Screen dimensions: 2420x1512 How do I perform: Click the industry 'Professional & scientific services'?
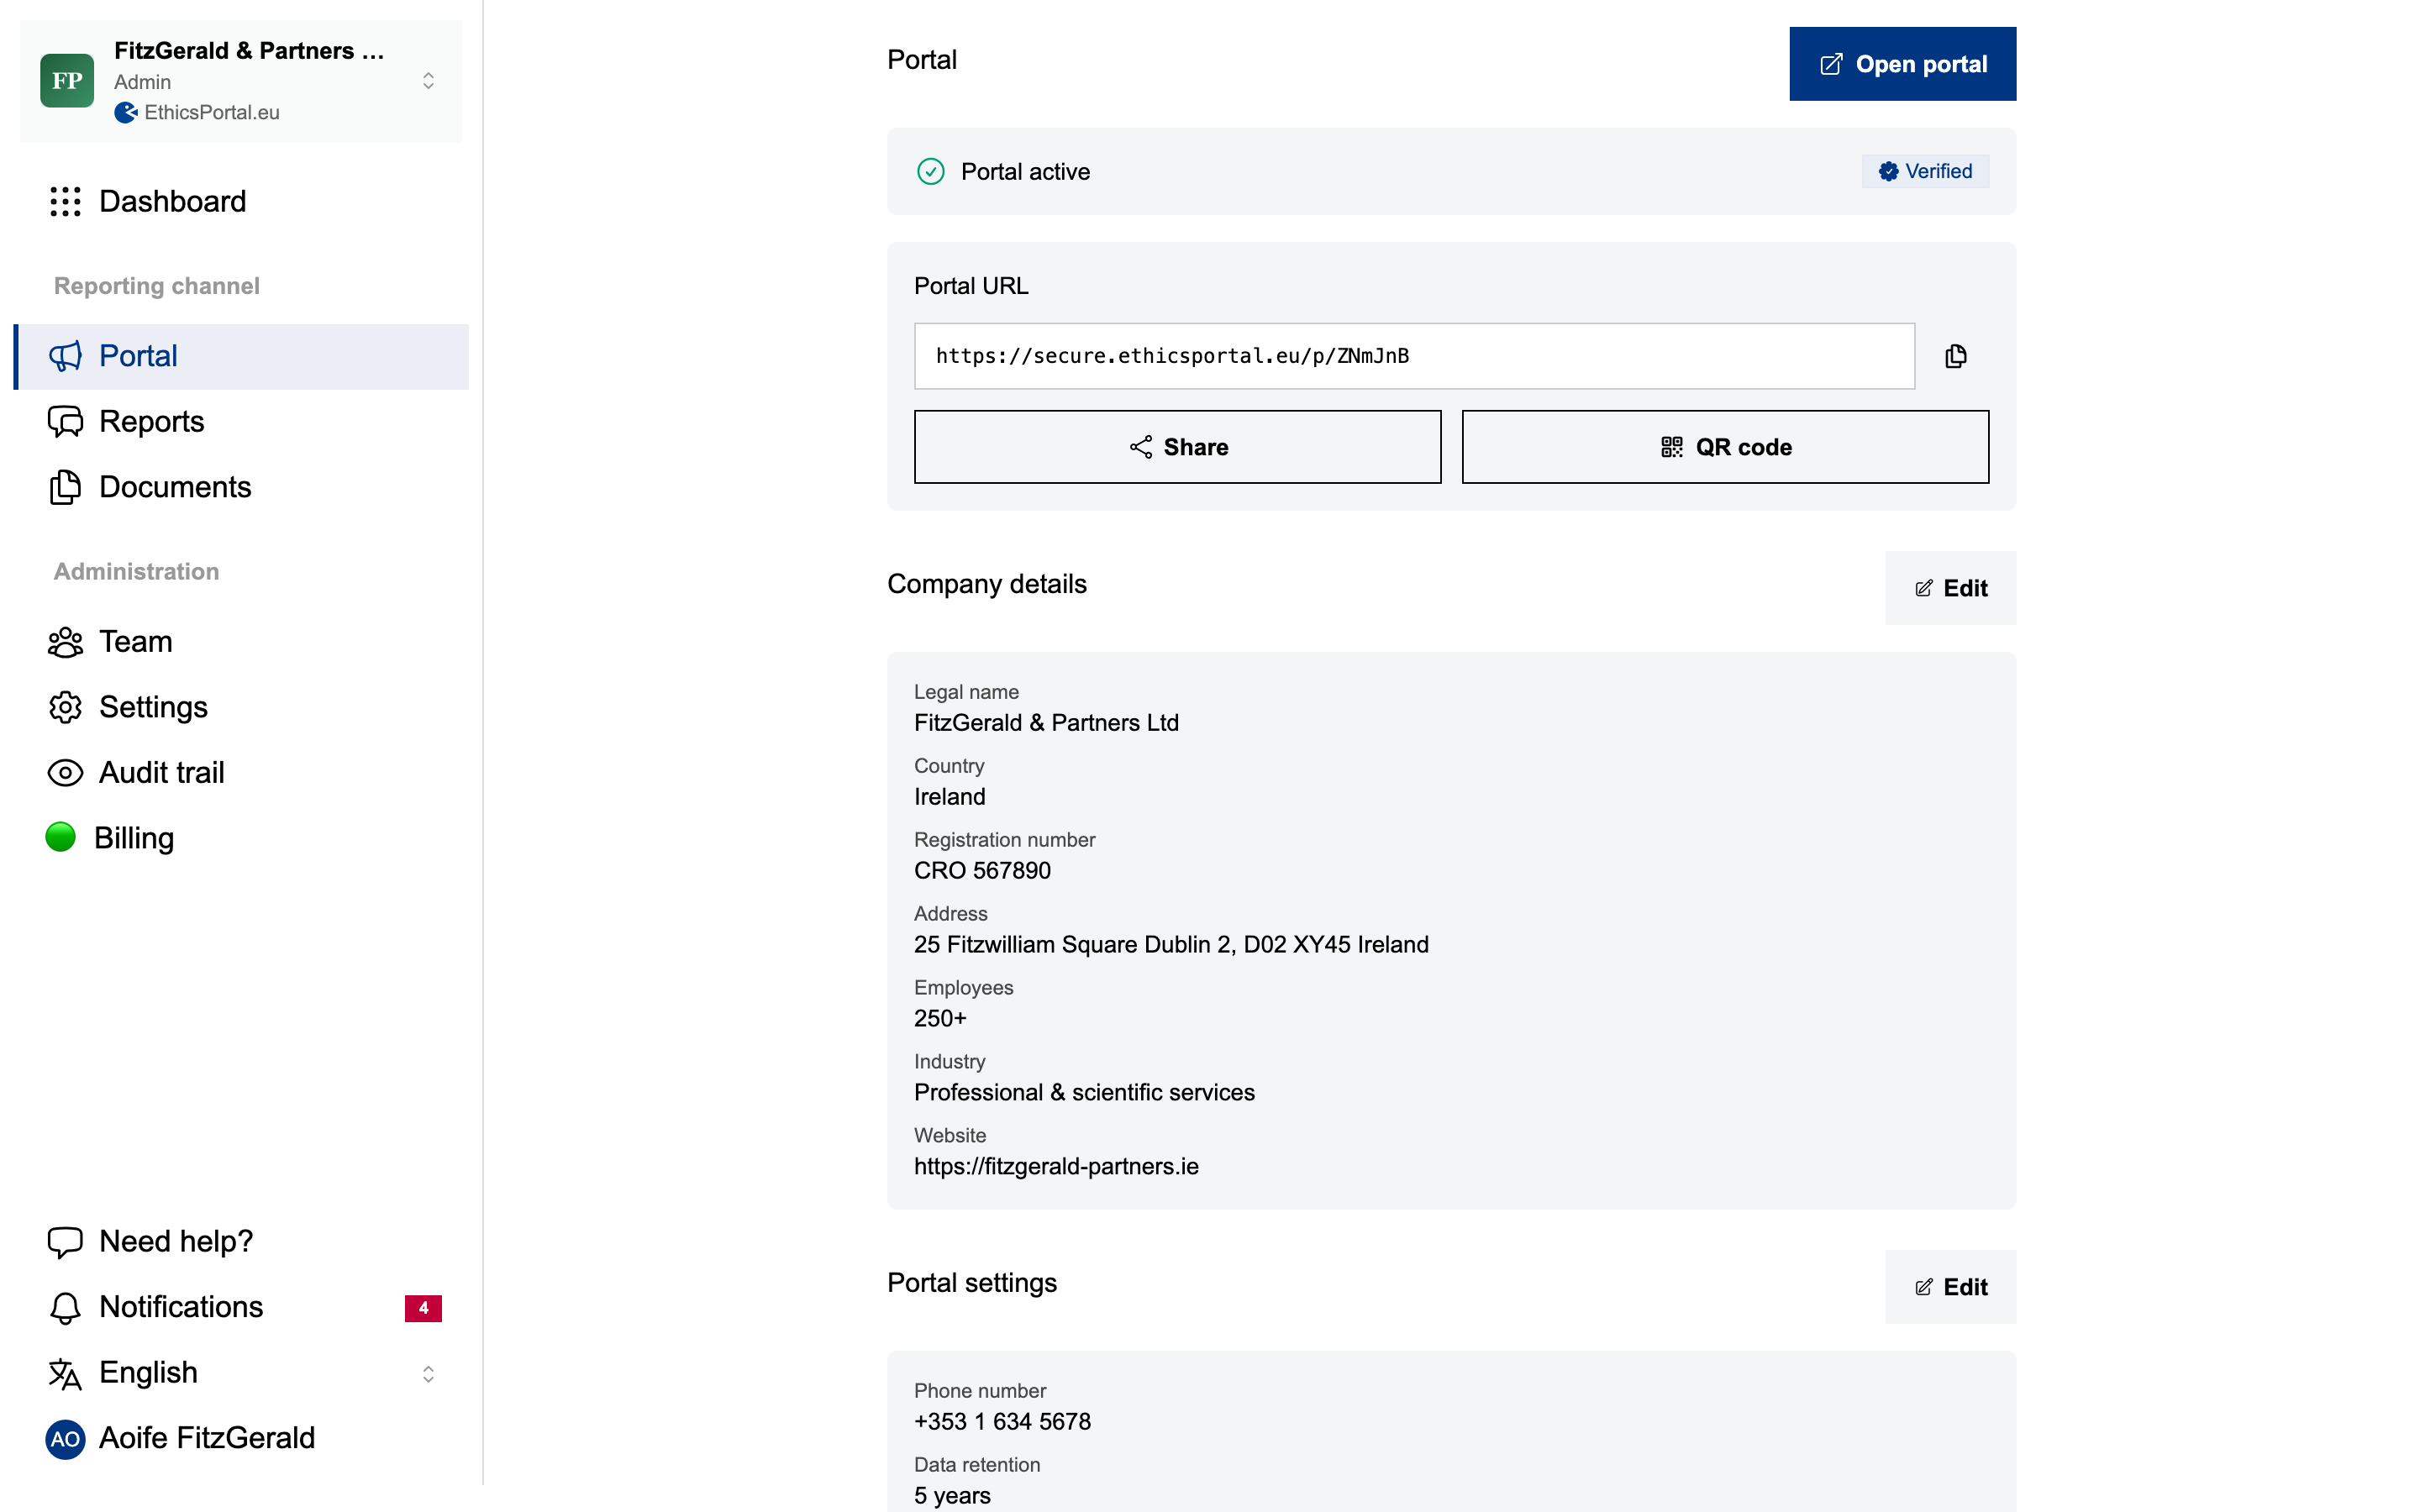coord(1084,1092)
